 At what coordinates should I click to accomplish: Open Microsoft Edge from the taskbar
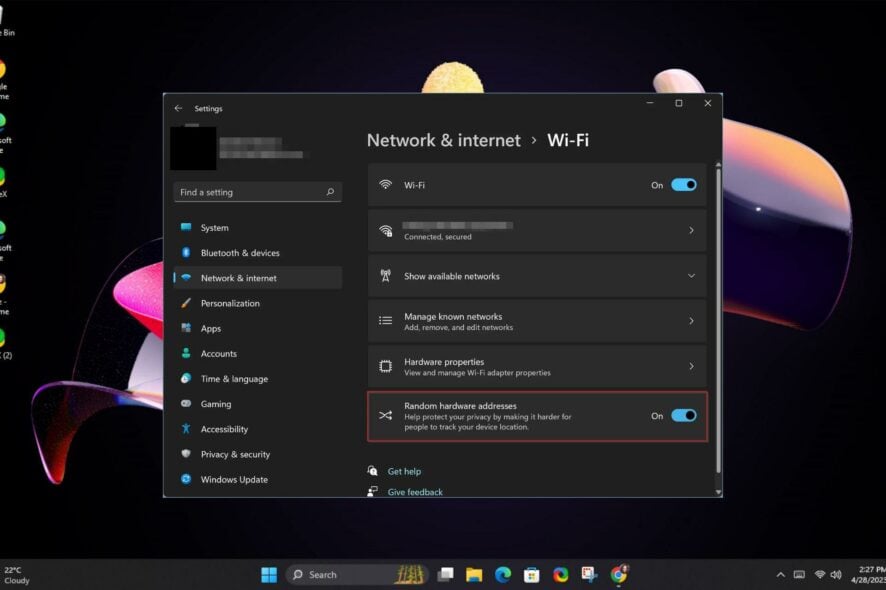(x=502, y=575)
